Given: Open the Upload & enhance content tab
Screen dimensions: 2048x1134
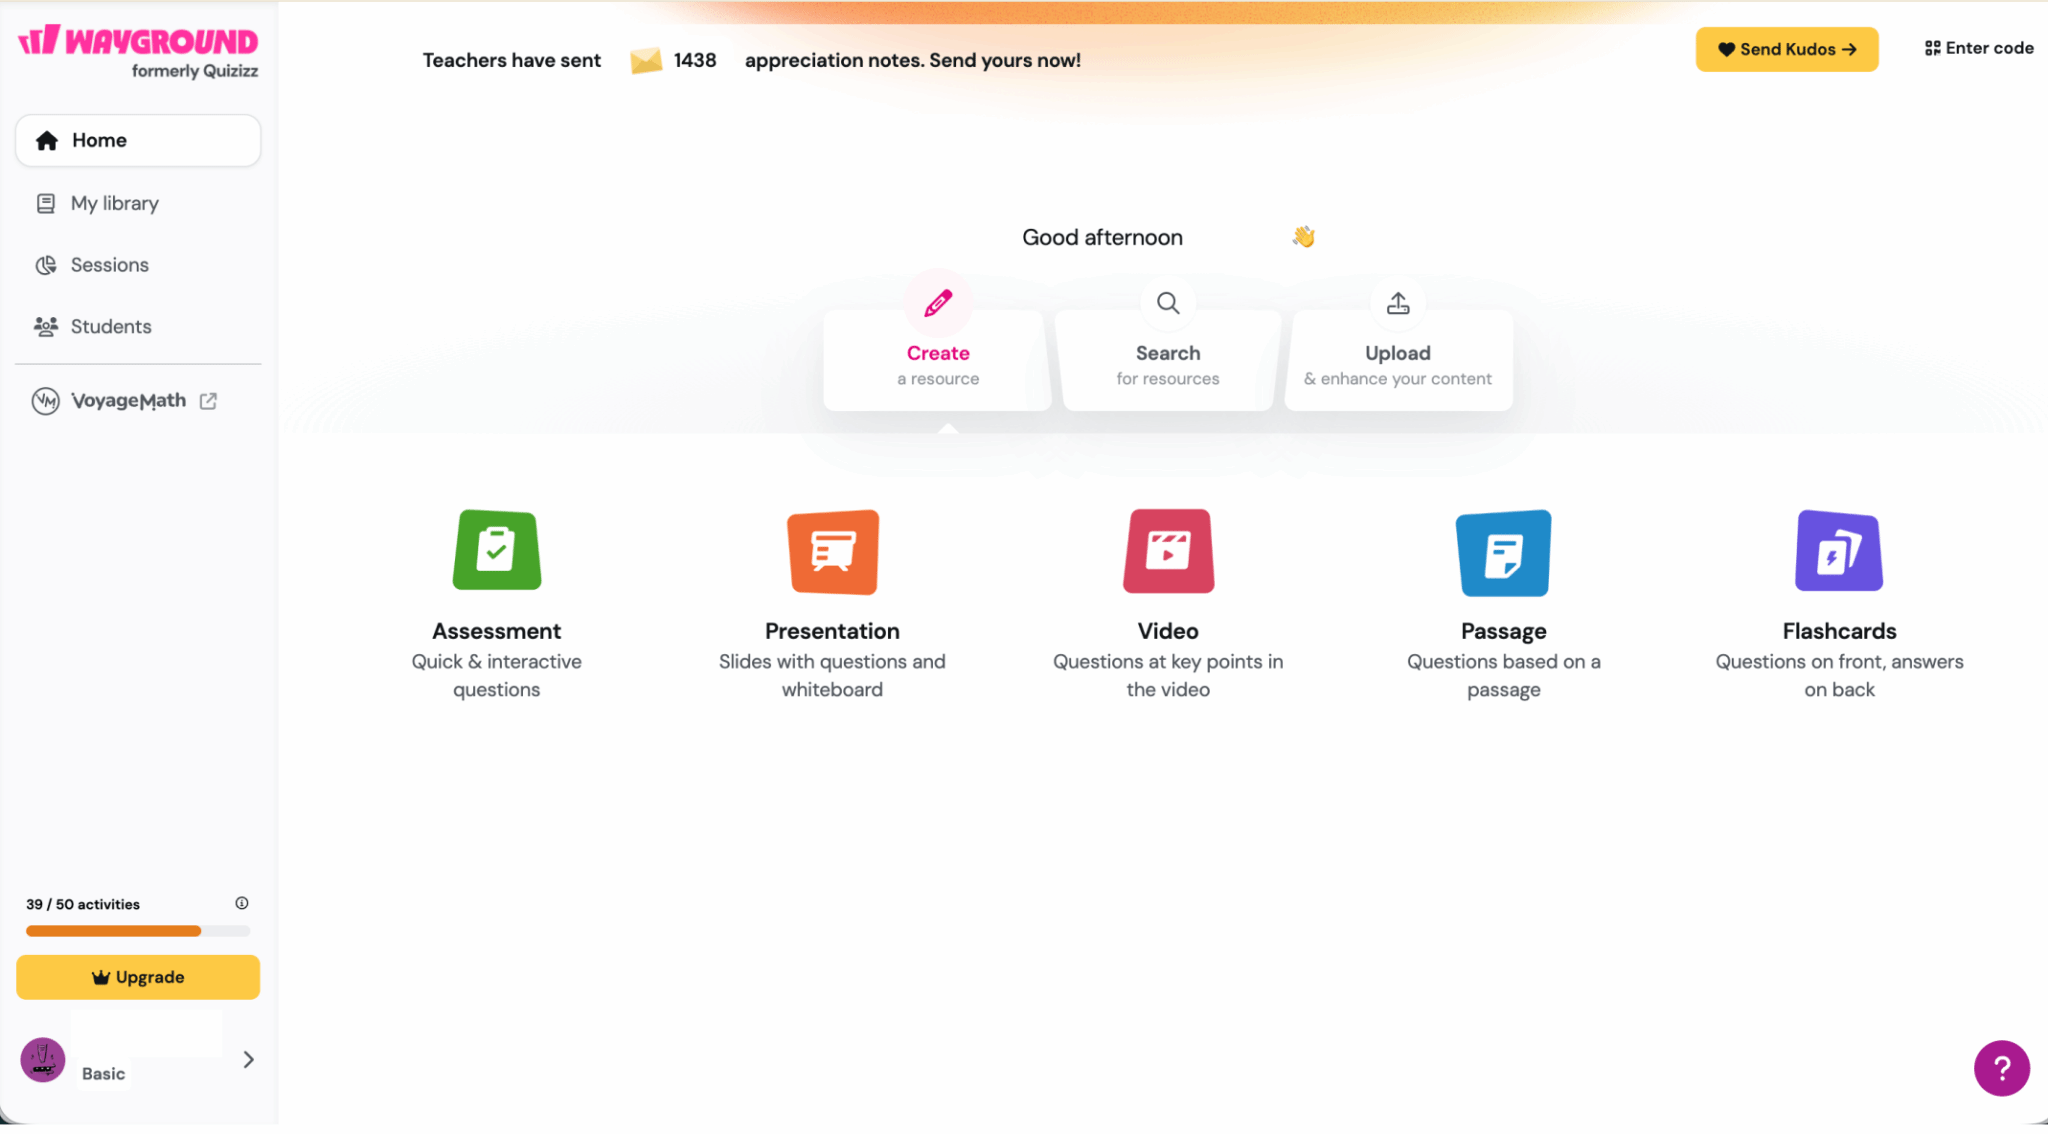Looking at the screenshot, I should (x=1397, y=360).
